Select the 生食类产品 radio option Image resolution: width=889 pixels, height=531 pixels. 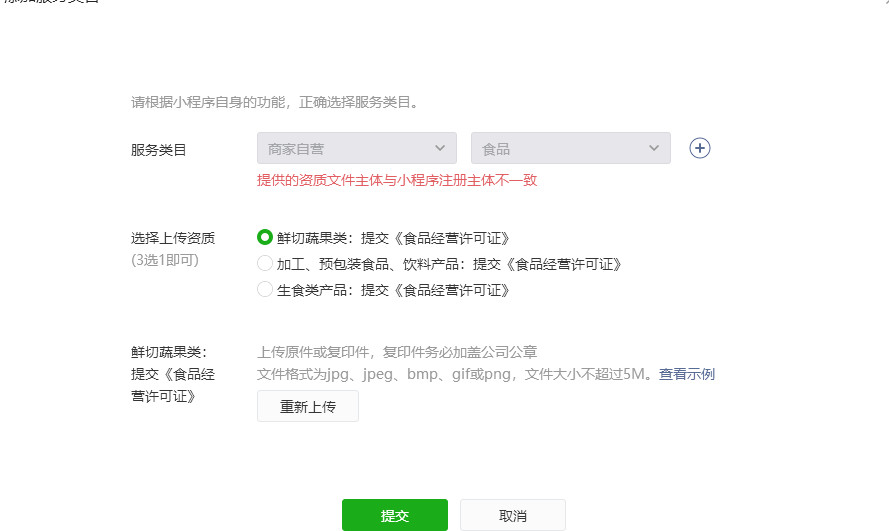coord(265,290)
